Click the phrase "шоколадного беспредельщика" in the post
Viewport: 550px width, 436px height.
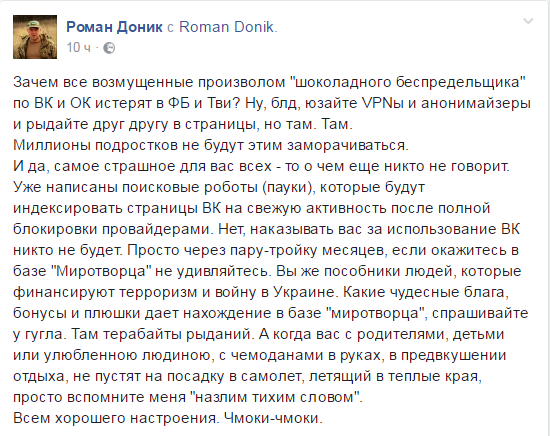point(407,82)
